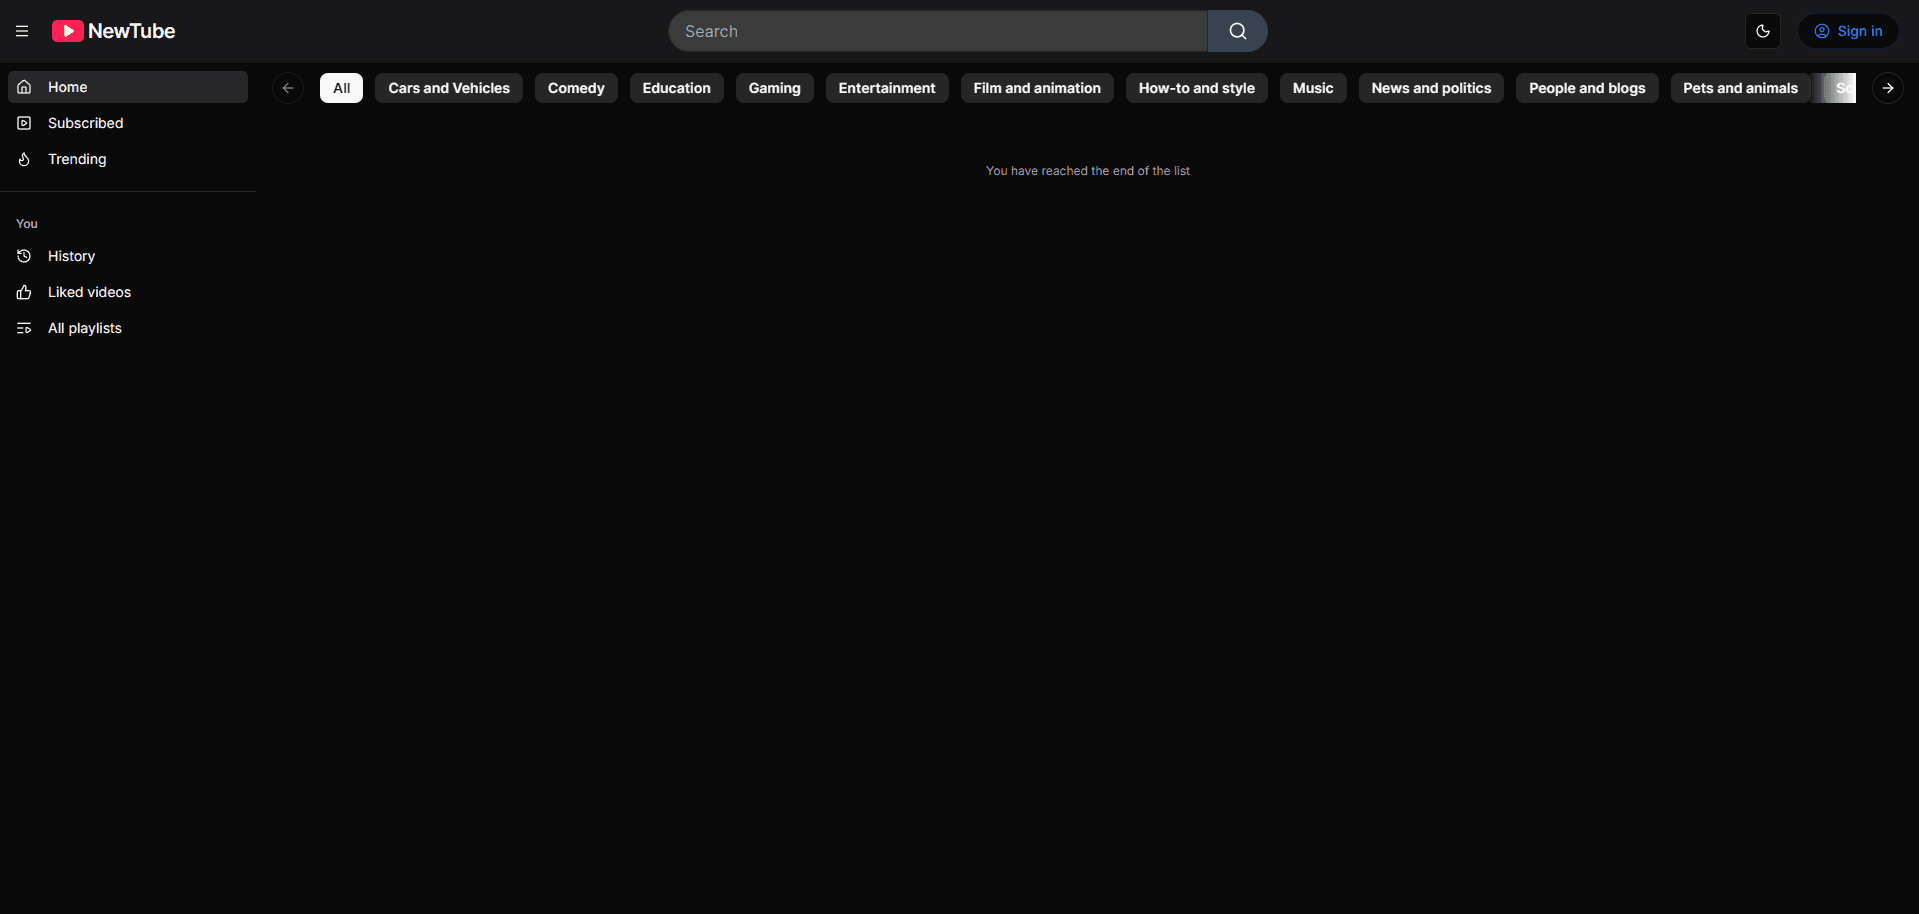Select the Gaming category tab
This screenshot has width=1919, height=914.
coord(773,87)
